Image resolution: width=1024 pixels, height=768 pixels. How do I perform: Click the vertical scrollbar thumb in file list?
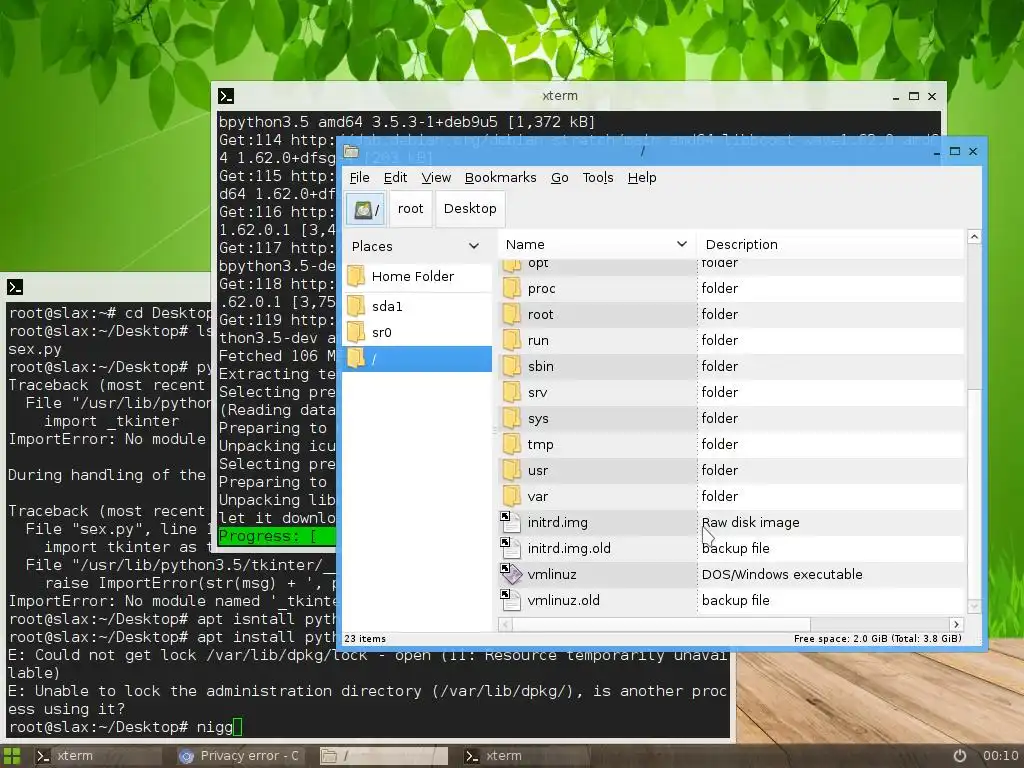click(974, 494)
